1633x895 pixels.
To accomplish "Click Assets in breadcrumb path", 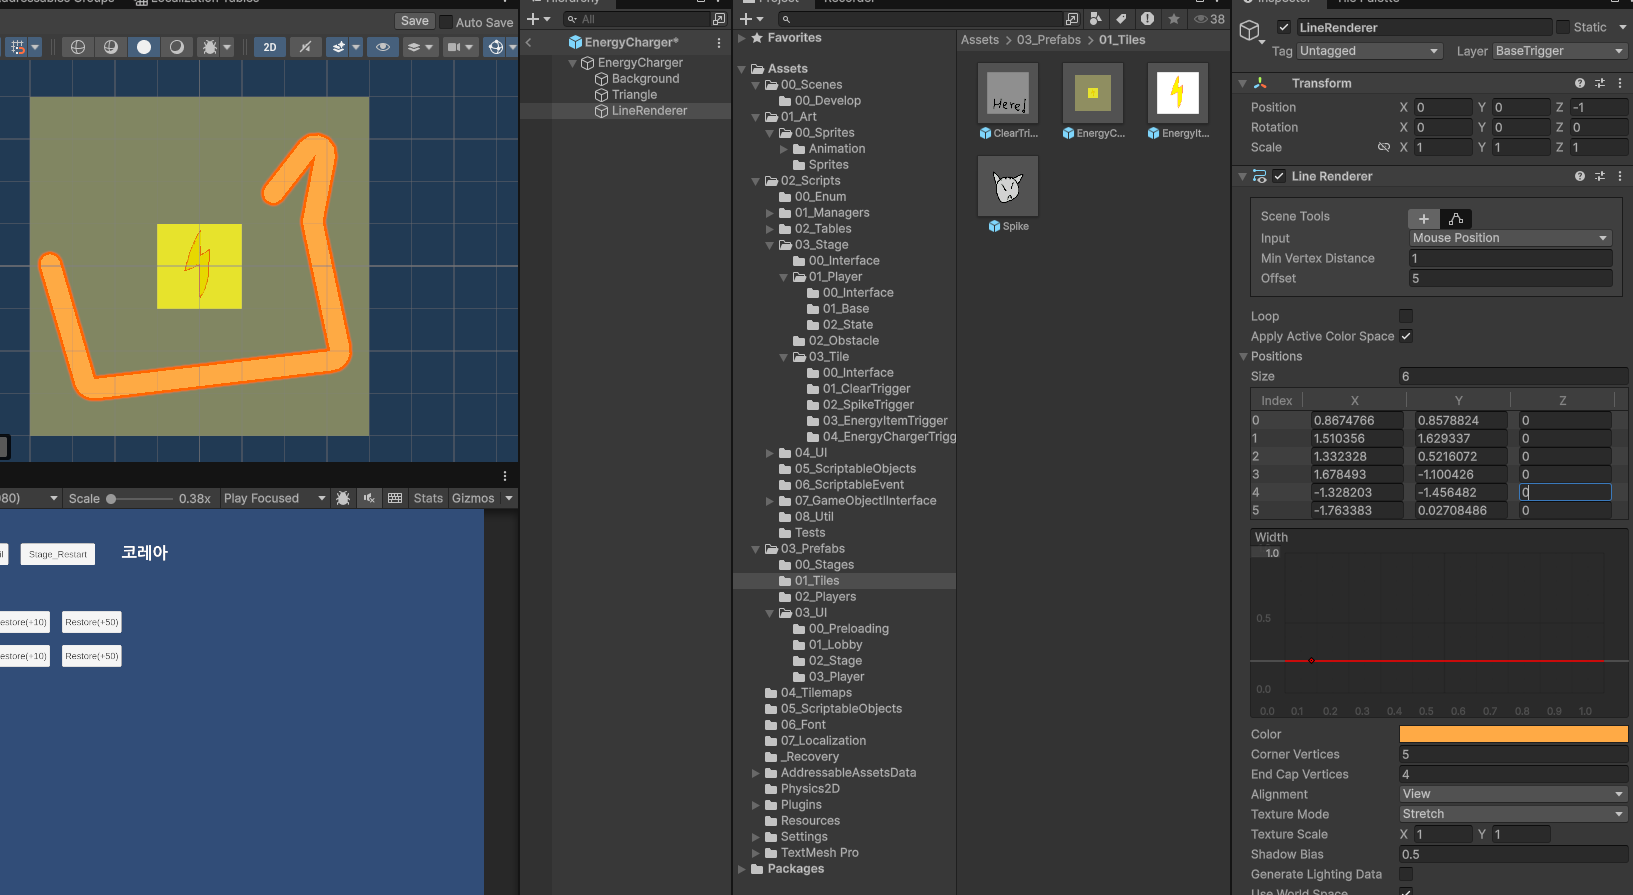I will [980, 40].
